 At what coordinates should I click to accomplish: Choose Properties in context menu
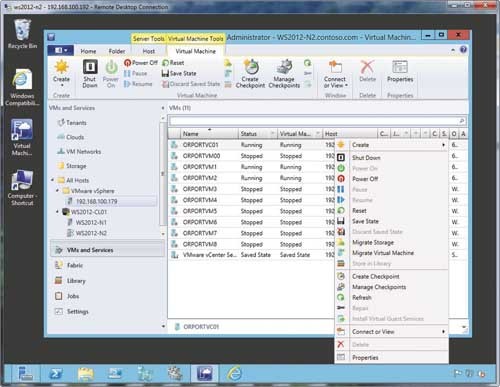tap(391, 358)
